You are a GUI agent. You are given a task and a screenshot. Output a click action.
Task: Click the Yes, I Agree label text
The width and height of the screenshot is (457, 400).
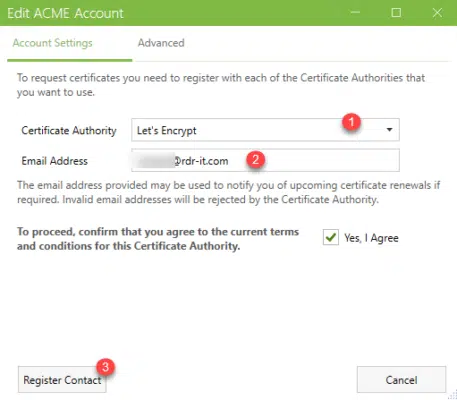click(371, 238)
